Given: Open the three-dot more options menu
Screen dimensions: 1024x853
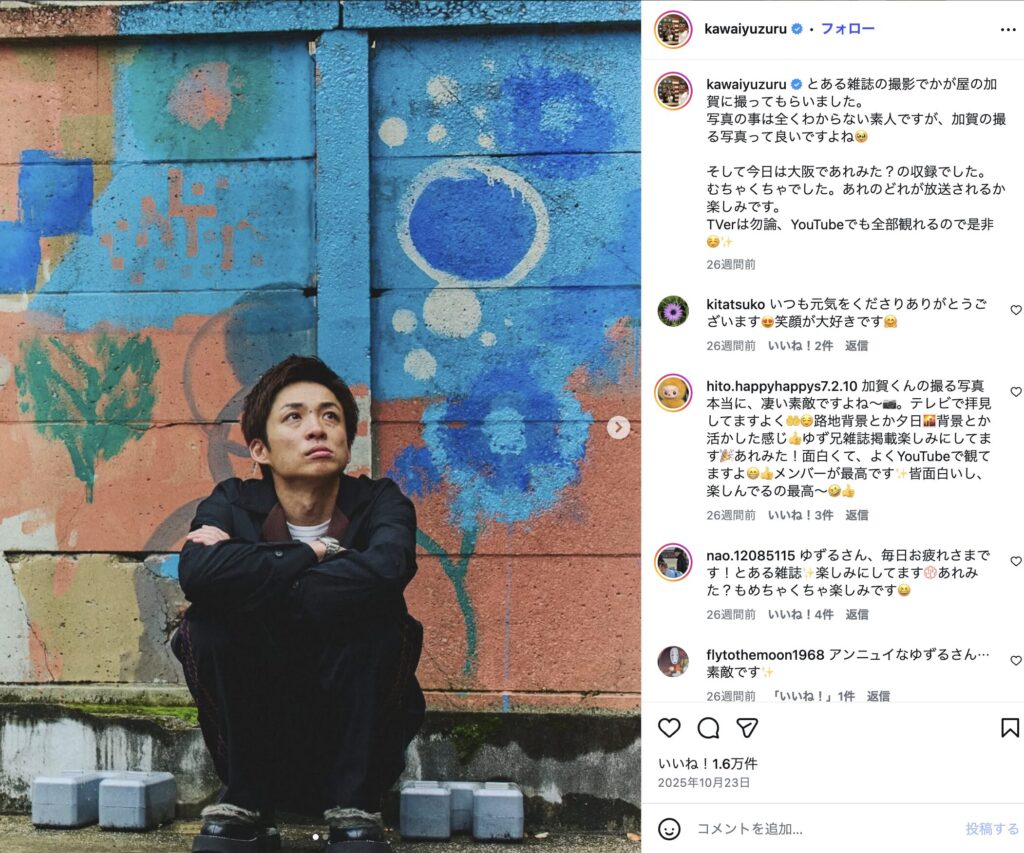Looking at the screenshot, I should (x=1008, y=29).
